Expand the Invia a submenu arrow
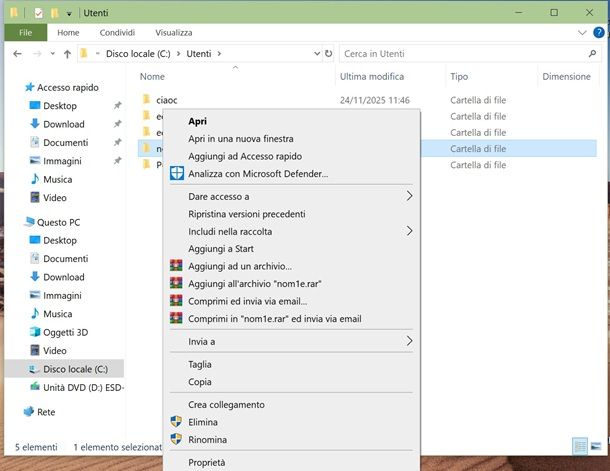Viewport: 610px width, 471px height. pyautogui.click(x=409, y=341)
